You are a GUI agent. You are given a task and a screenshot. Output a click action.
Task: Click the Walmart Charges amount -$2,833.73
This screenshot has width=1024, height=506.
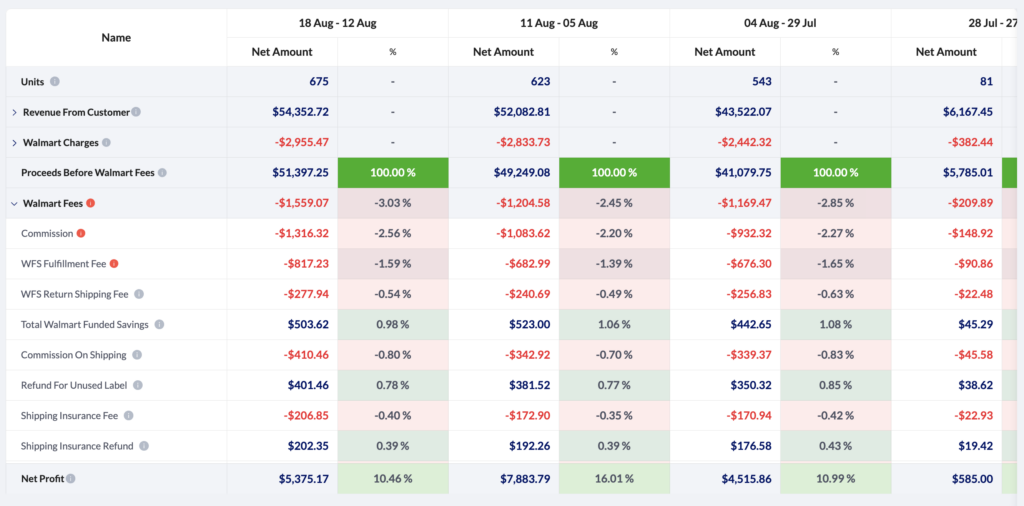[523, 142]
